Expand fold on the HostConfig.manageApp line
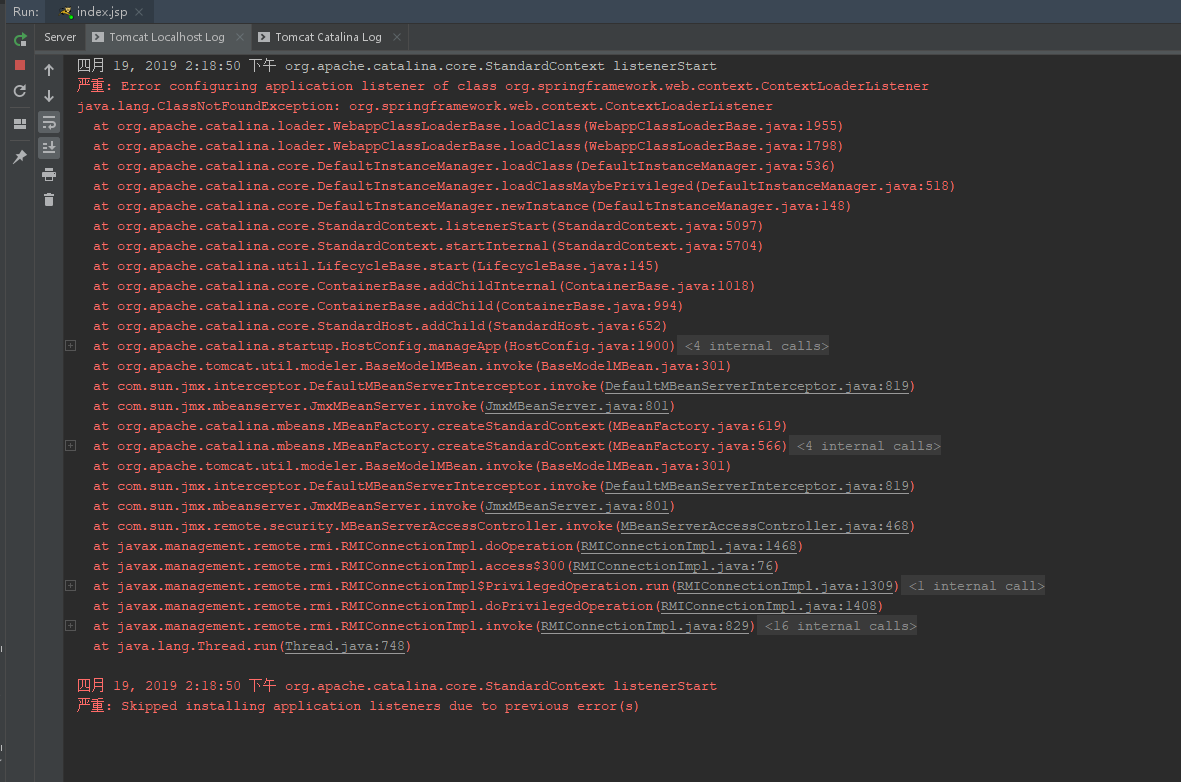1181x782 pixels. [71, 346]
